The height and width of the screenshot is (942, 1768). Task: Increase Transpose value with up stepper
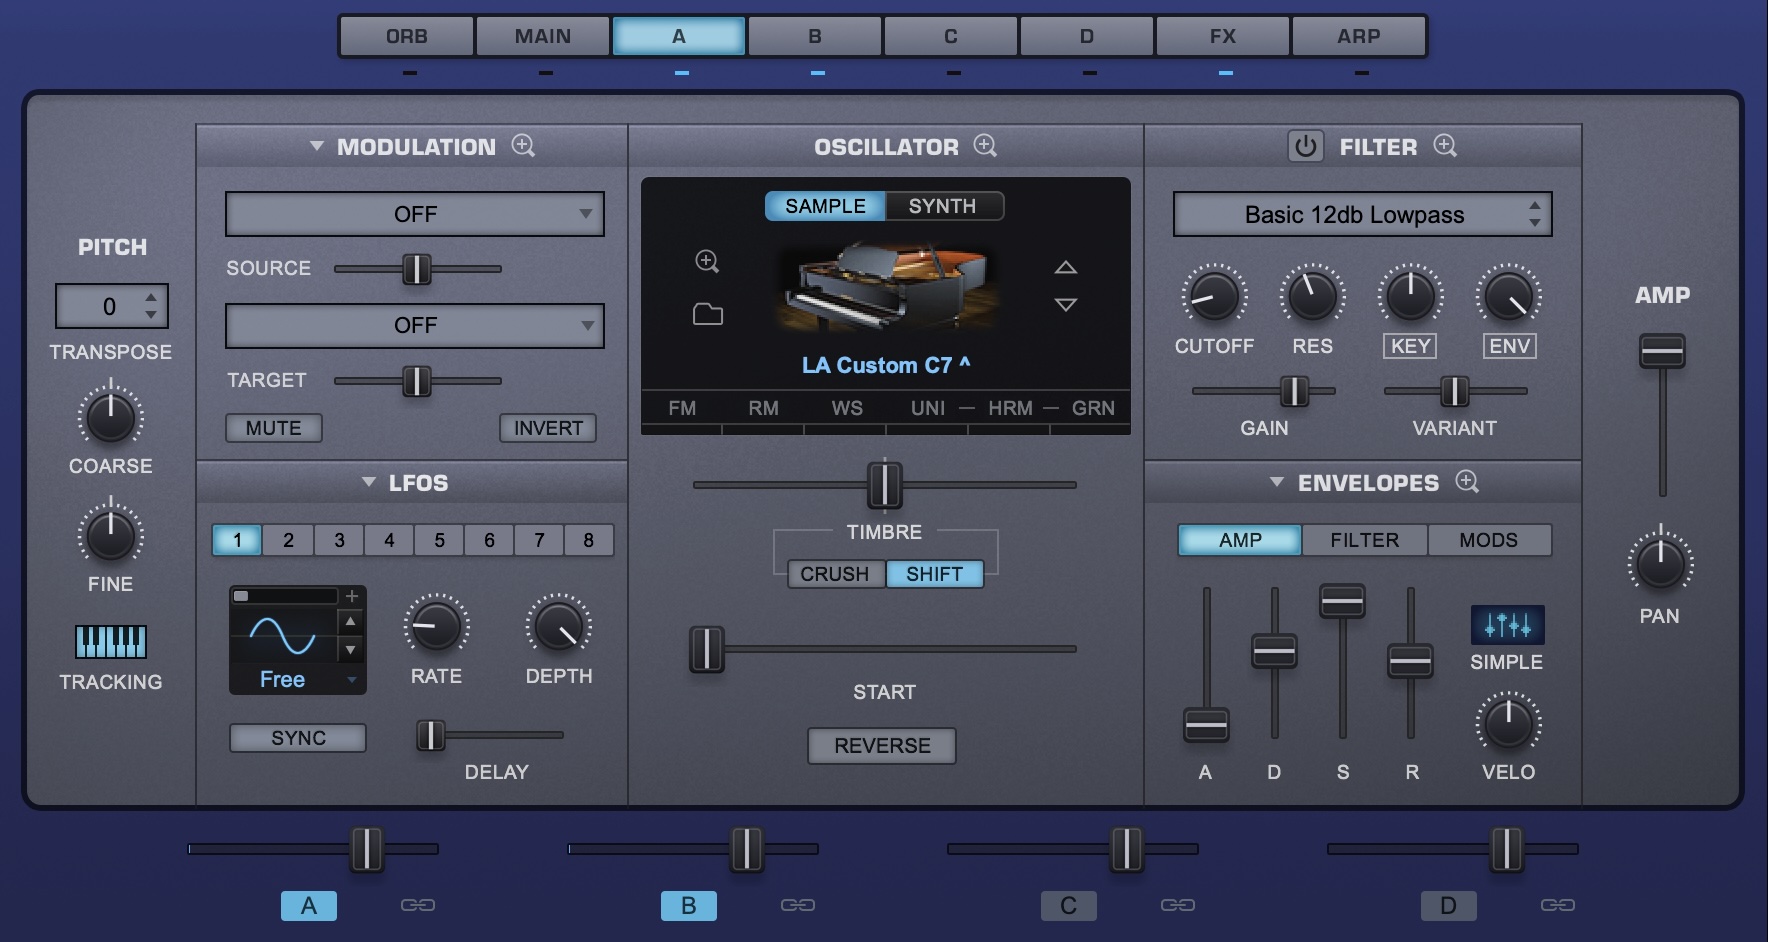pyautogui.click(x=151, y=297)
